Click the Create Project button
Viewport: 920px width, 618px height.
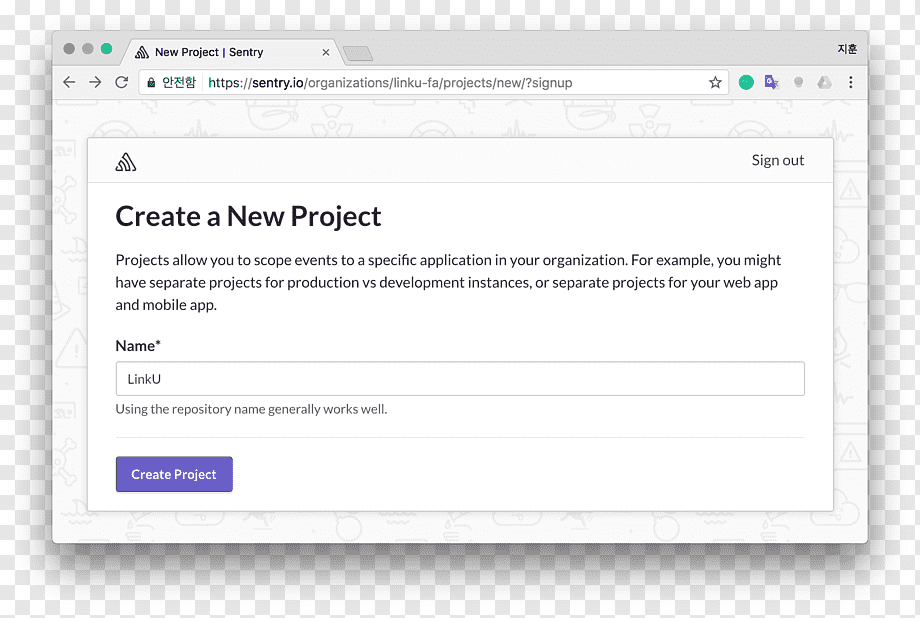click(x=174, y=474)
